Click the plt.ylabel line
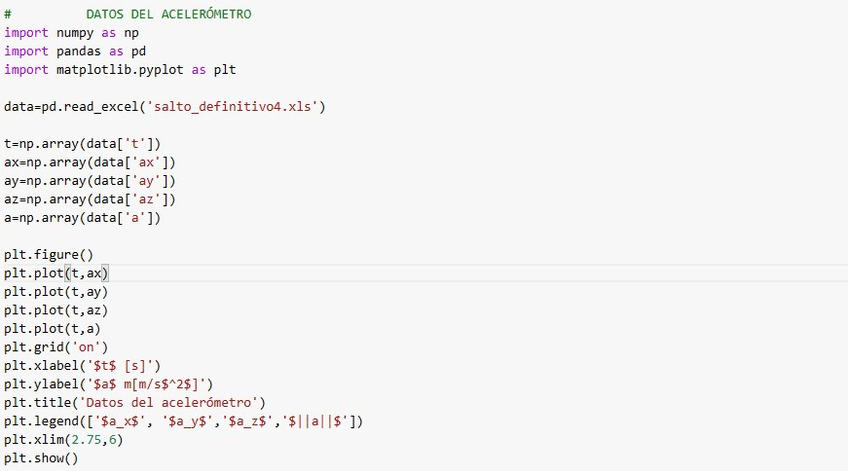Screen dimensions: 848x471 pyautogui.click(x=108, y=384)
